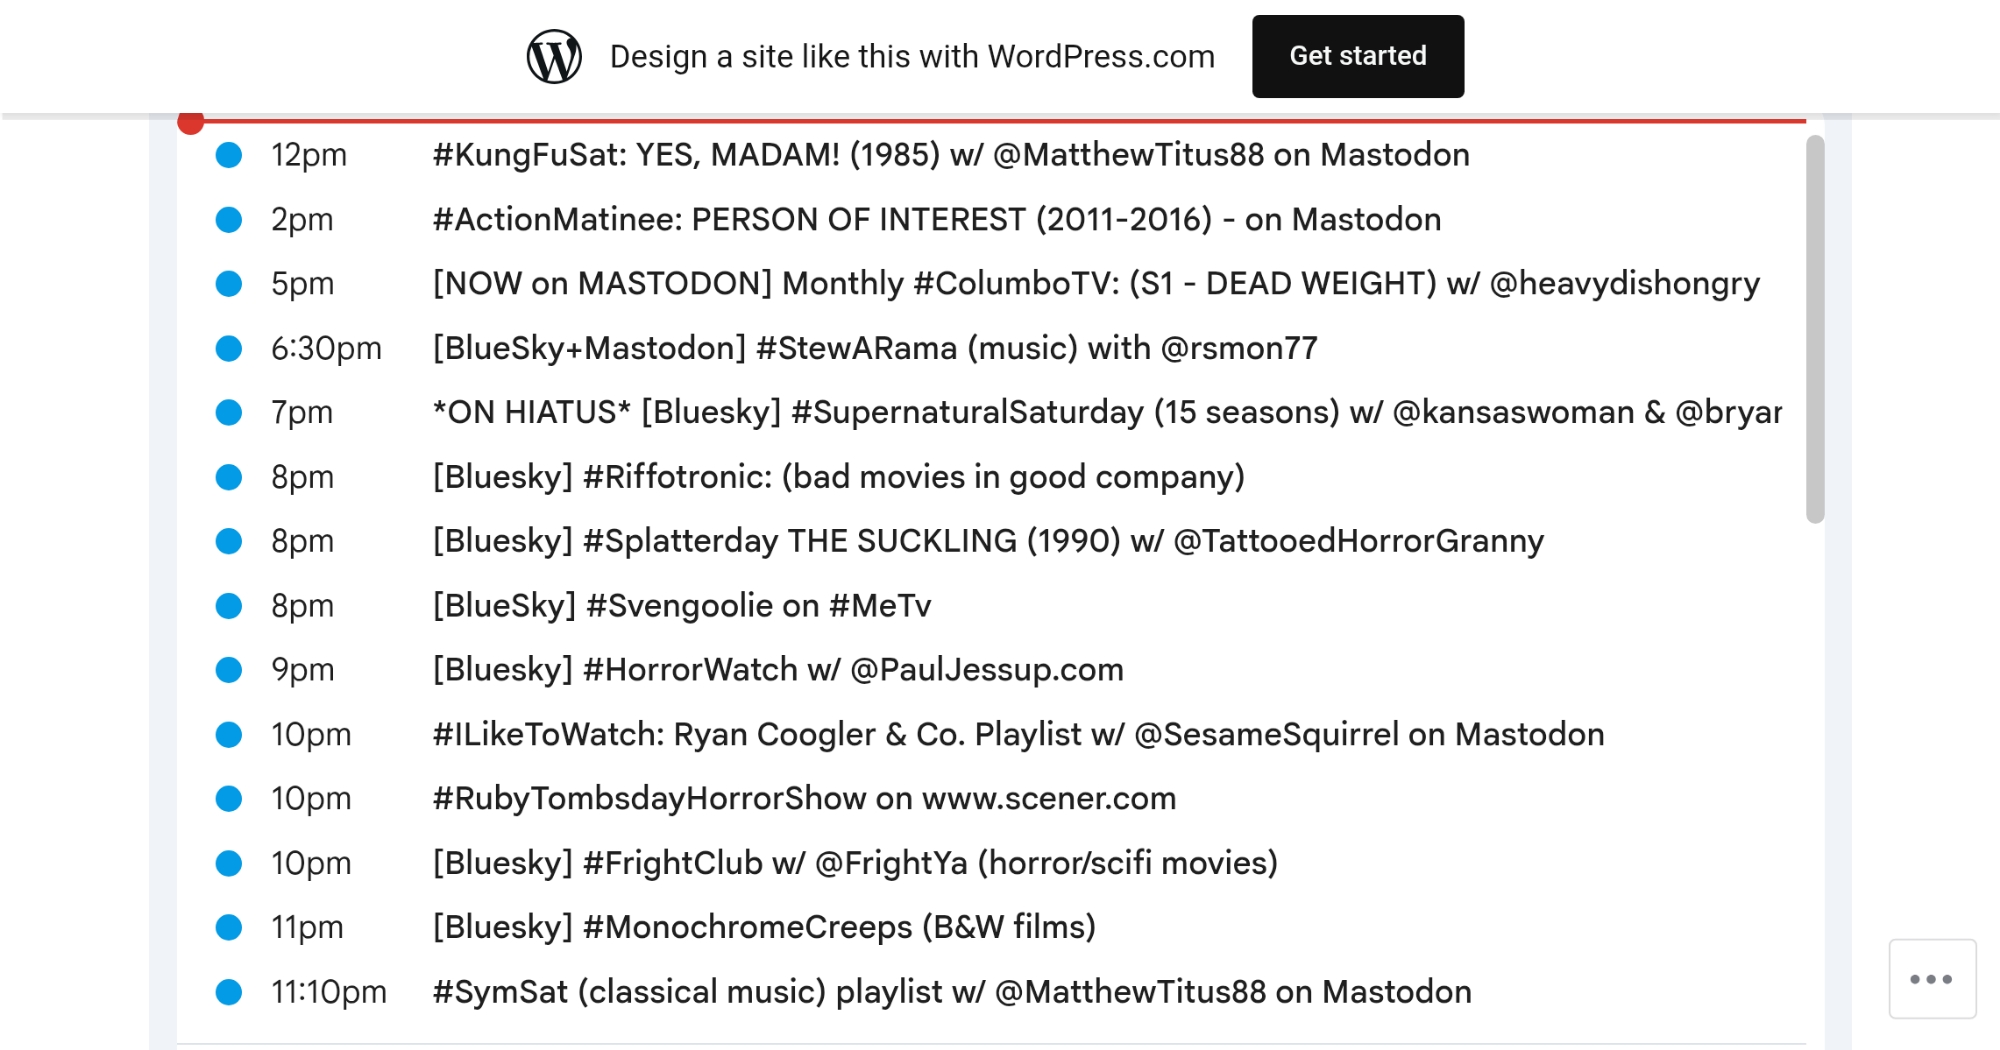This screenshot has height=1050, width=2000.
Task: Click blue dot beside #Riffotronic event
Action: click(x=229, y=477)
